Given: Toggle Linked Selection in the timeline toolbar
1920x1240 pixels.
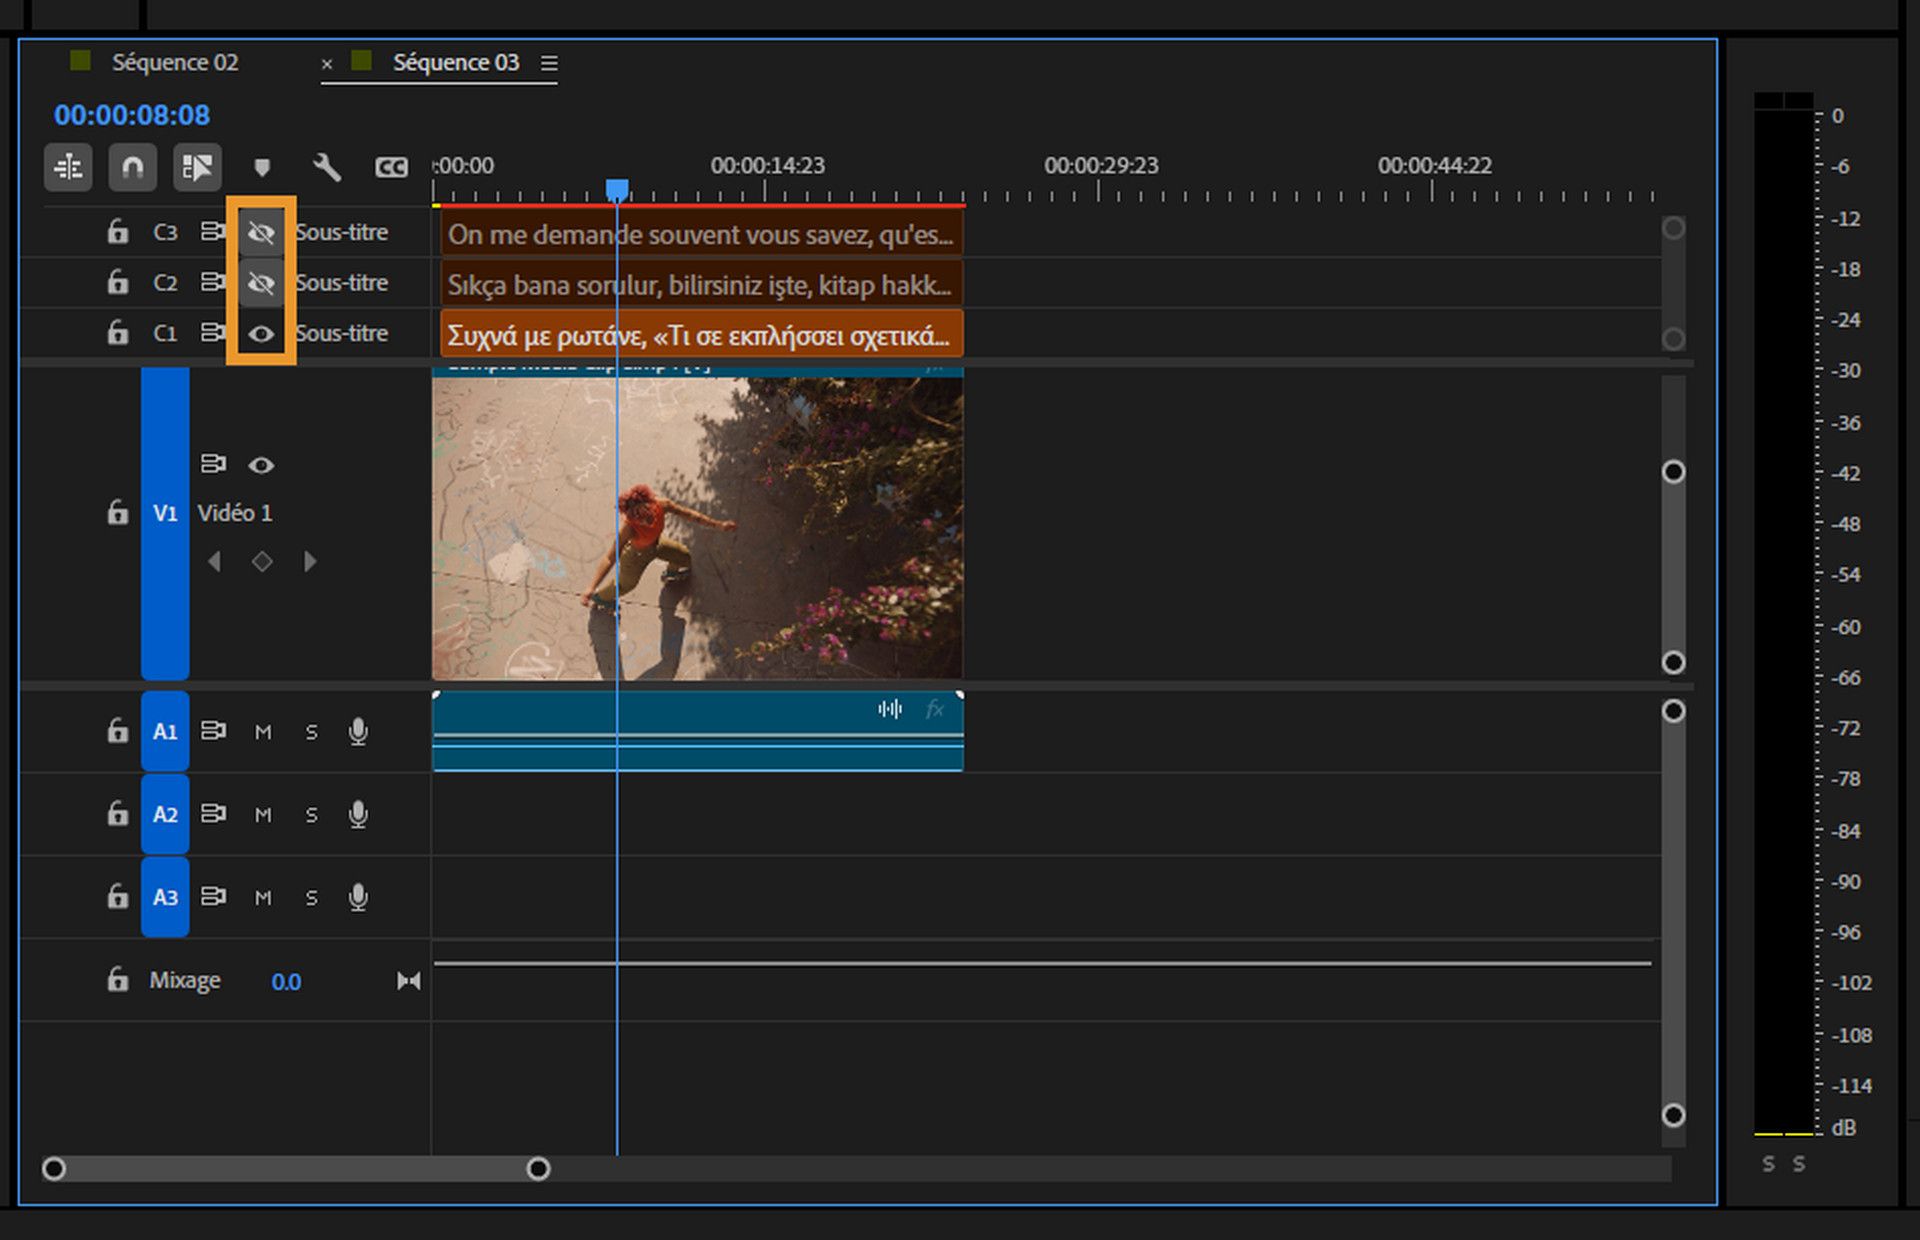Looking at the screenshot, I should [x=197, y=167].
